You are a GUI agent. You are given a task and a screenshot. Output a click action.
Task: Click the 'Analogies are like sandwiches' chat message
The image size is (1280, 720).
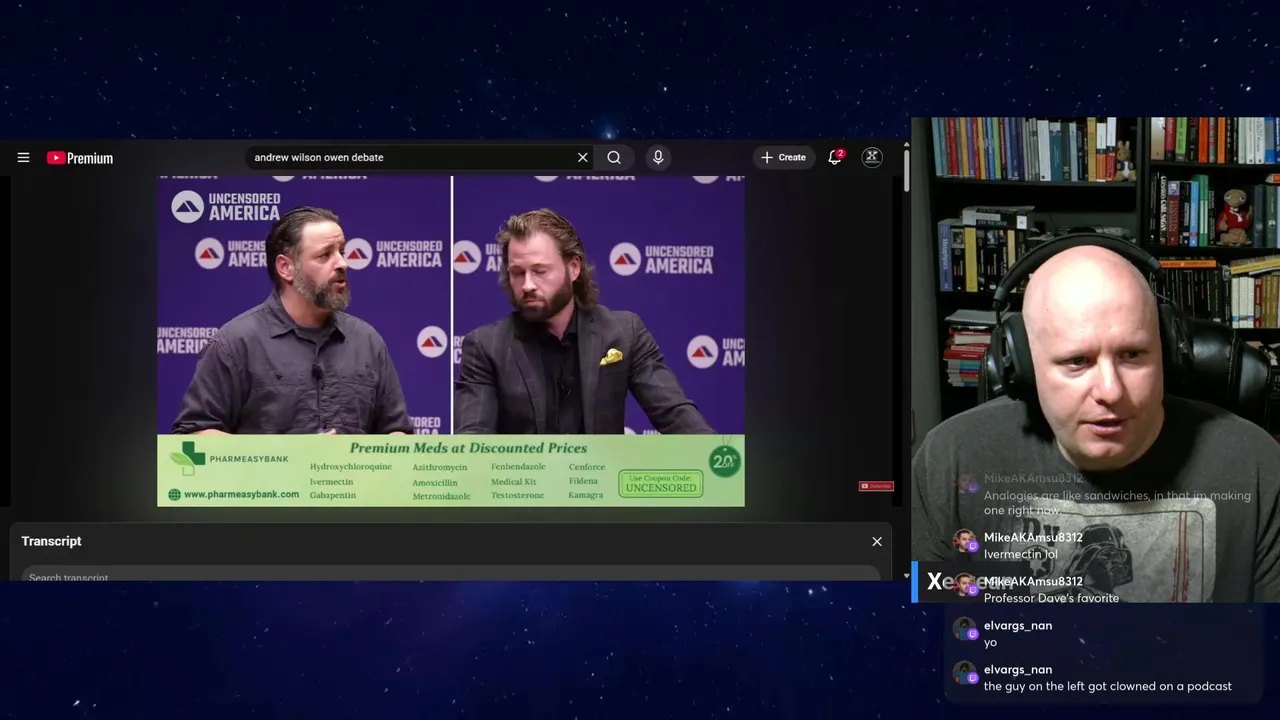click(1117, 502)
